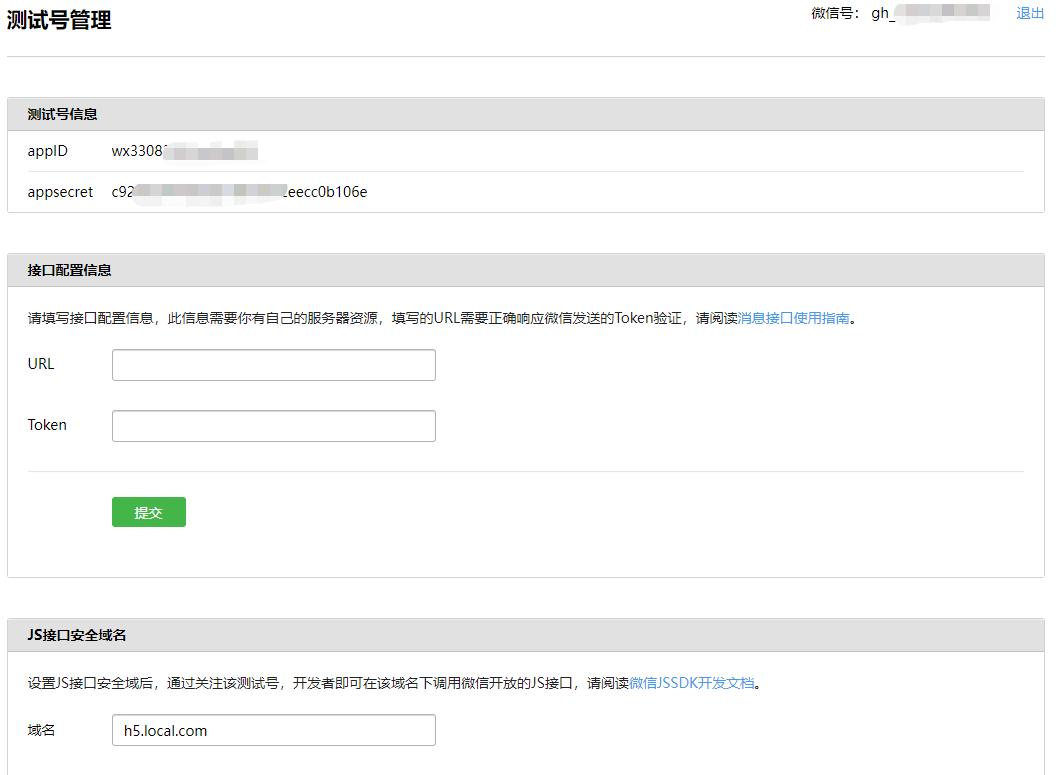The width and height of the screenshot is (1059, 775).
Task: Click the 提交 submit button
Action: [x=148, y=511]
